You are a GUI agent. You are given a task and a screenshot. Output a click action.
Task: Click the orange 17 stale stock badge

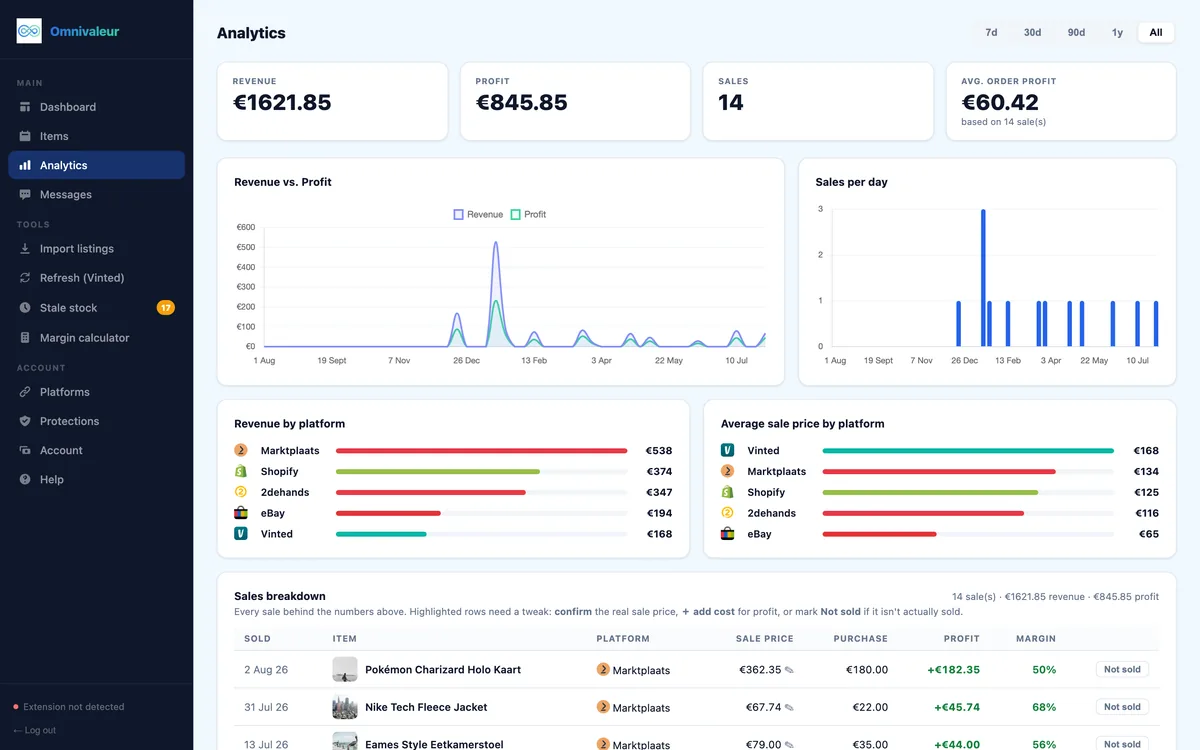pos(166,308)
